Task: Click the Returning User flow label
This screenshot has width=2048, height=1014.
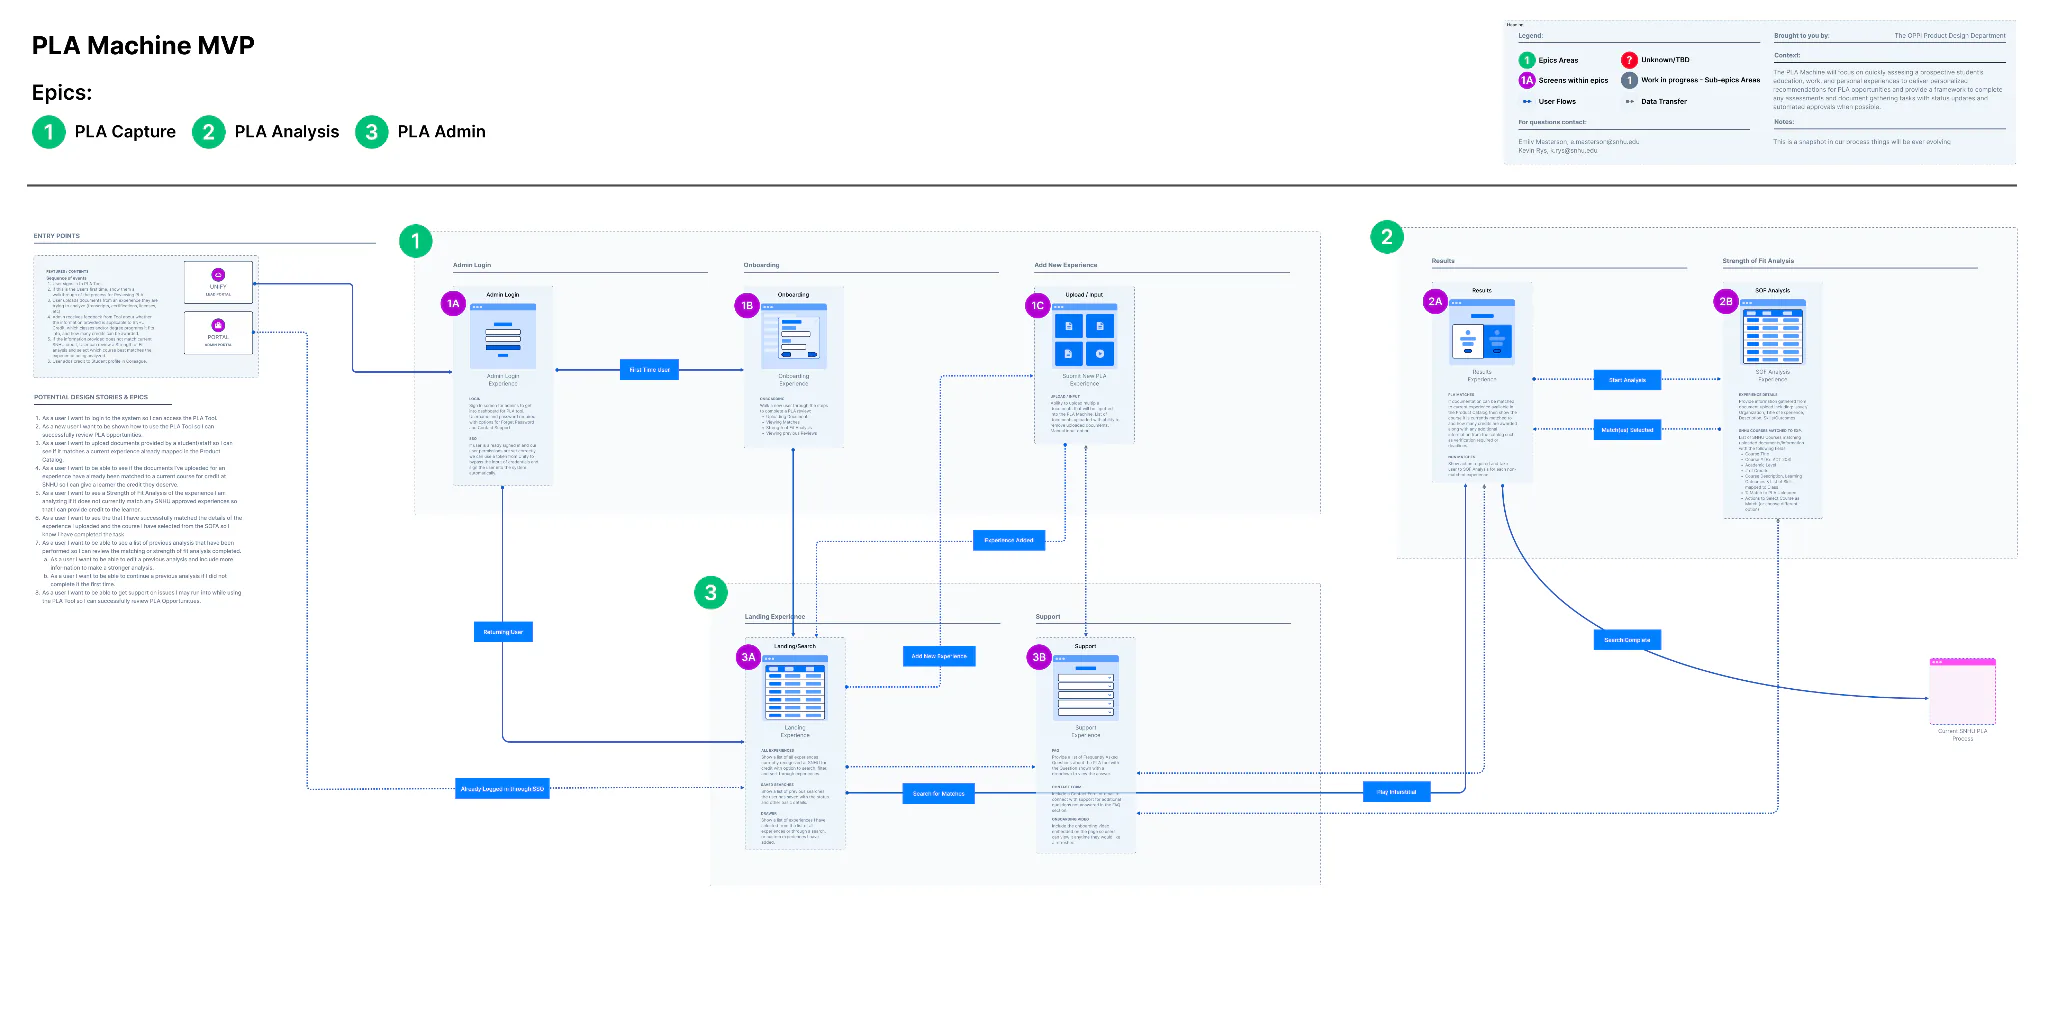Action: point(503,632)
